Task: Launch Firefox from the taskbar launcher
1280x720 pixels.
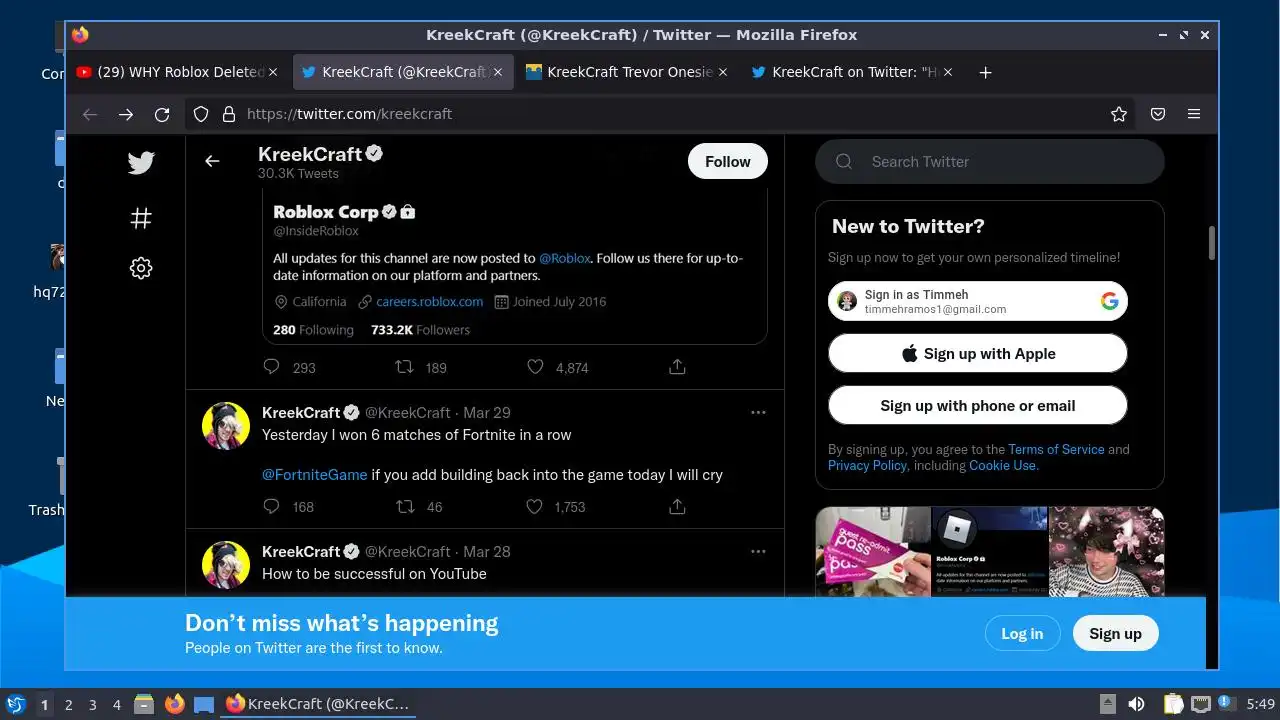Action: [x=175, y=704]
